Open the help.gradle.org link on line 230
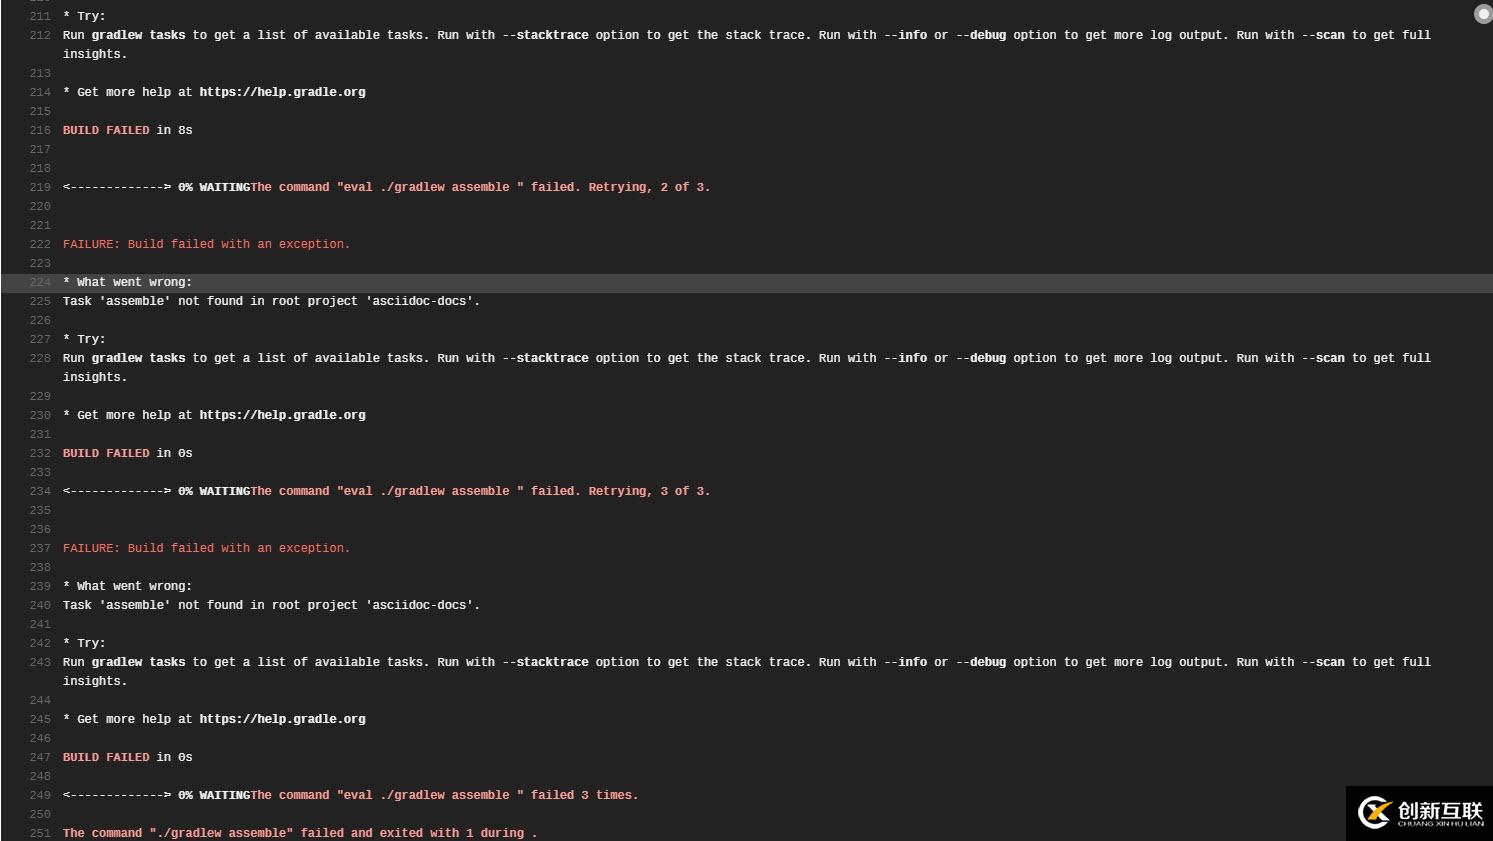1493x841 pixels. (282, 415)
